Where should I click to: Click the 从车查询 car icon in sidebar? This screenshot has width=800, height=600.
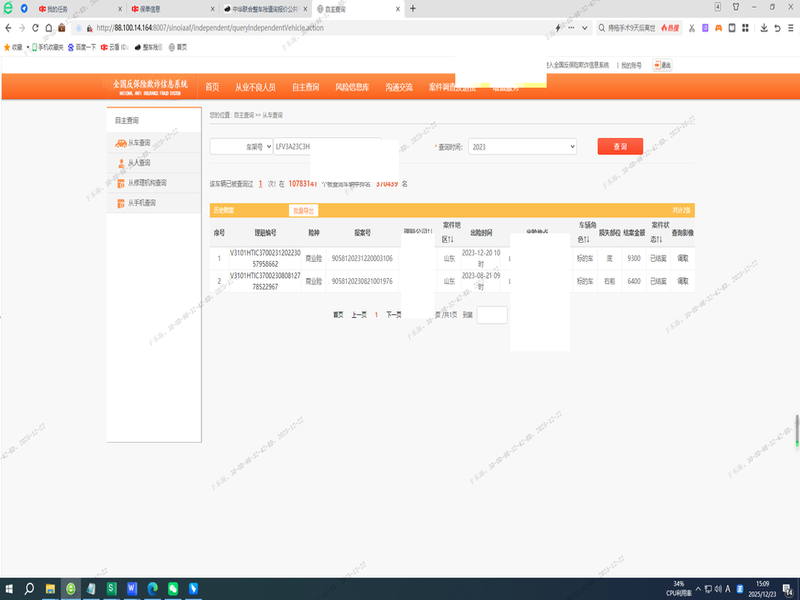pyautogui.click(x=120, y=144)
